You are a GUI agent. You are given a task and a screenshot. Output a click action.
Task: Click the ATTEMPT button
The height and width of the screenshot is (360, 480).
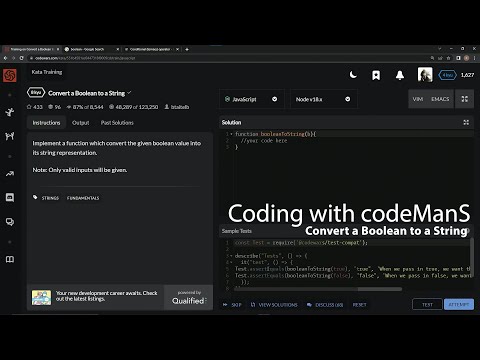(x=459, y=304)
